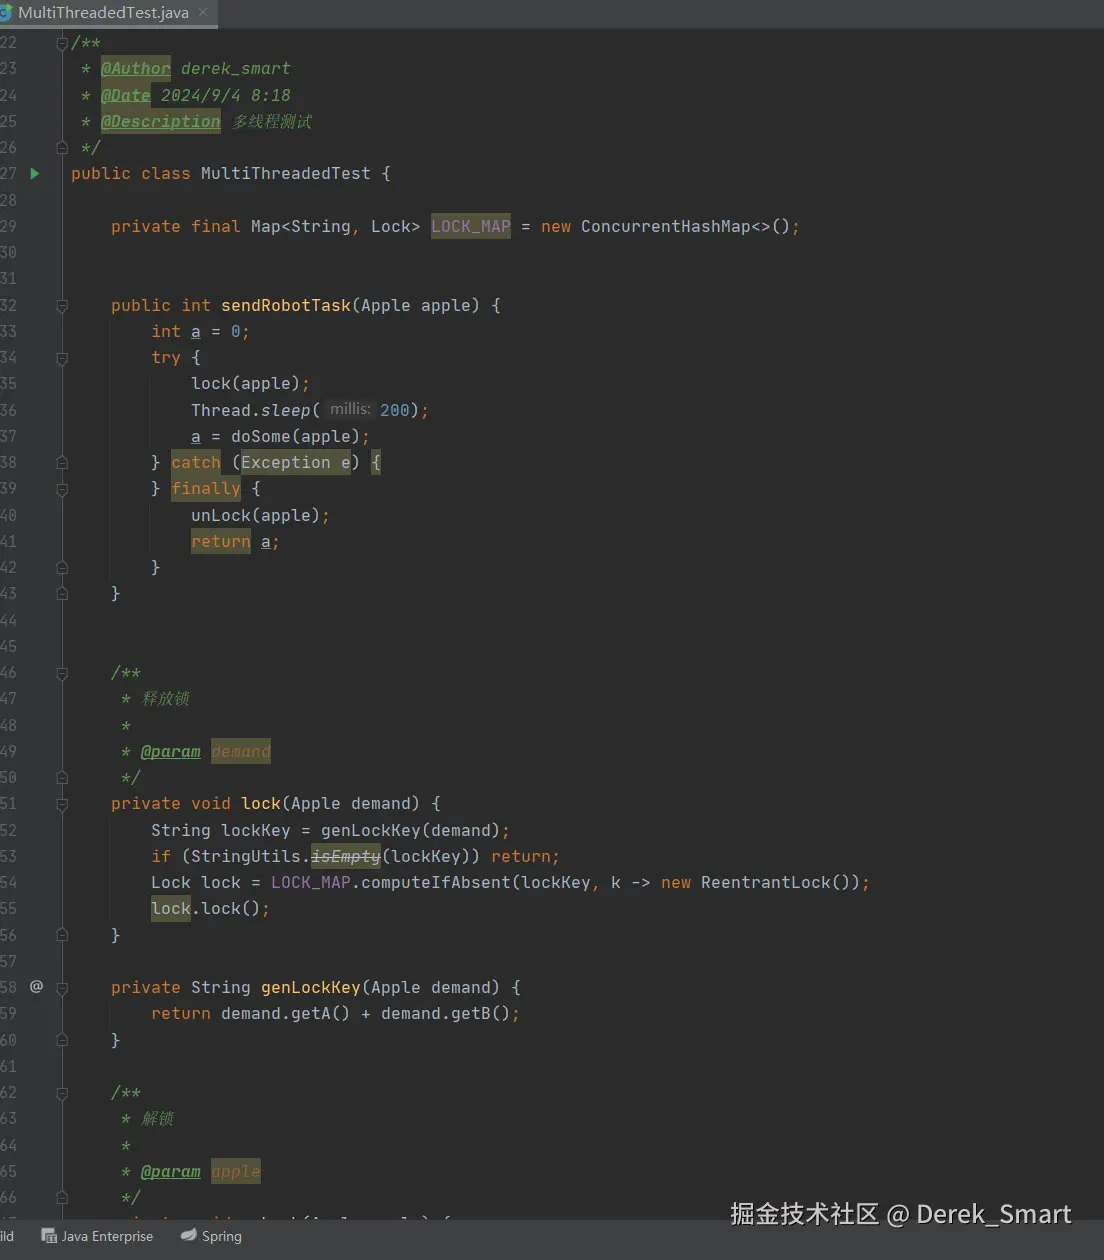Click the LOCK_MAP field declaration on line 29

pyautogui.click(x=471, y=226)
